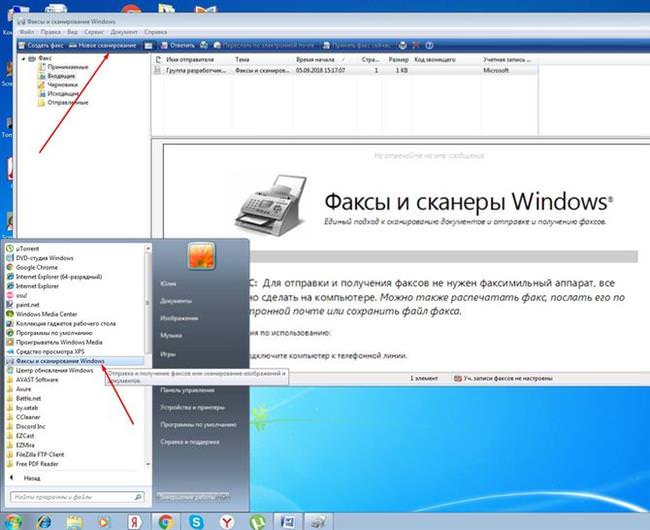Open the Правка menu
This screenshot has width=650, height=530.
point(51,32)
